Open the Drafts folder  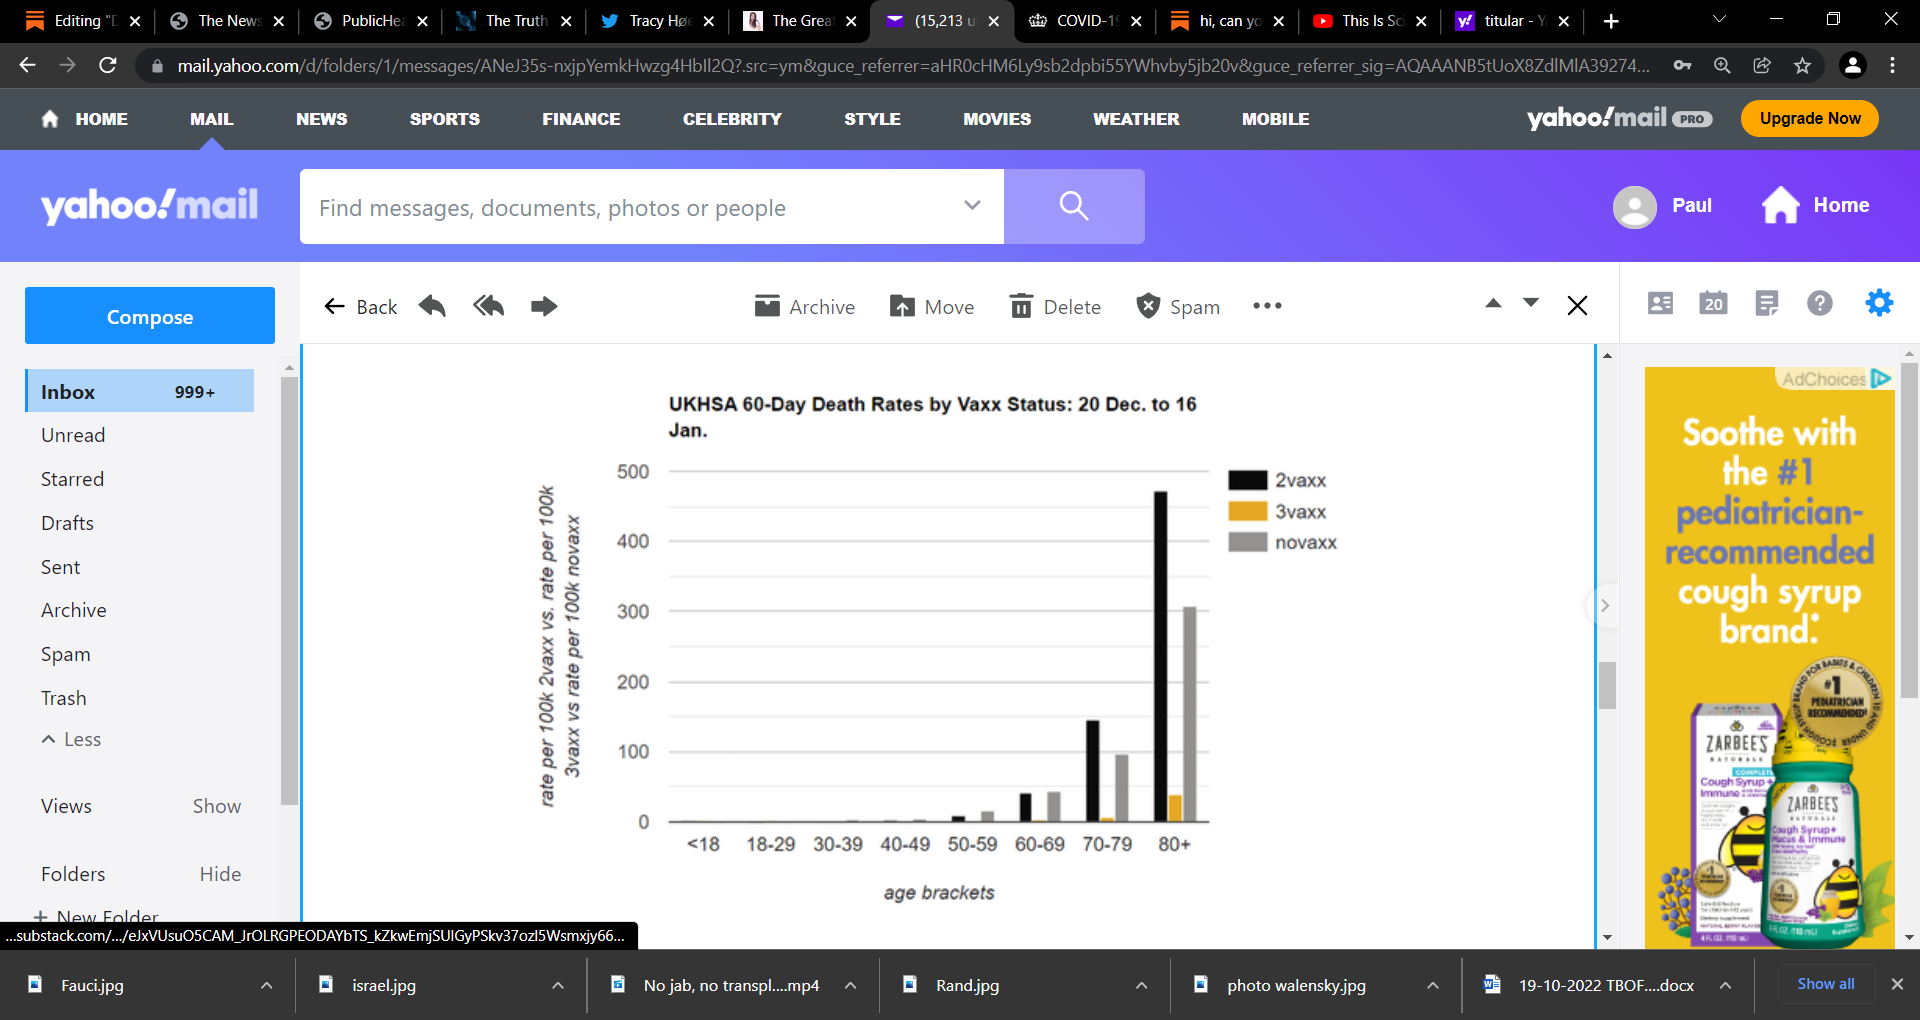(x=67, y=523)
